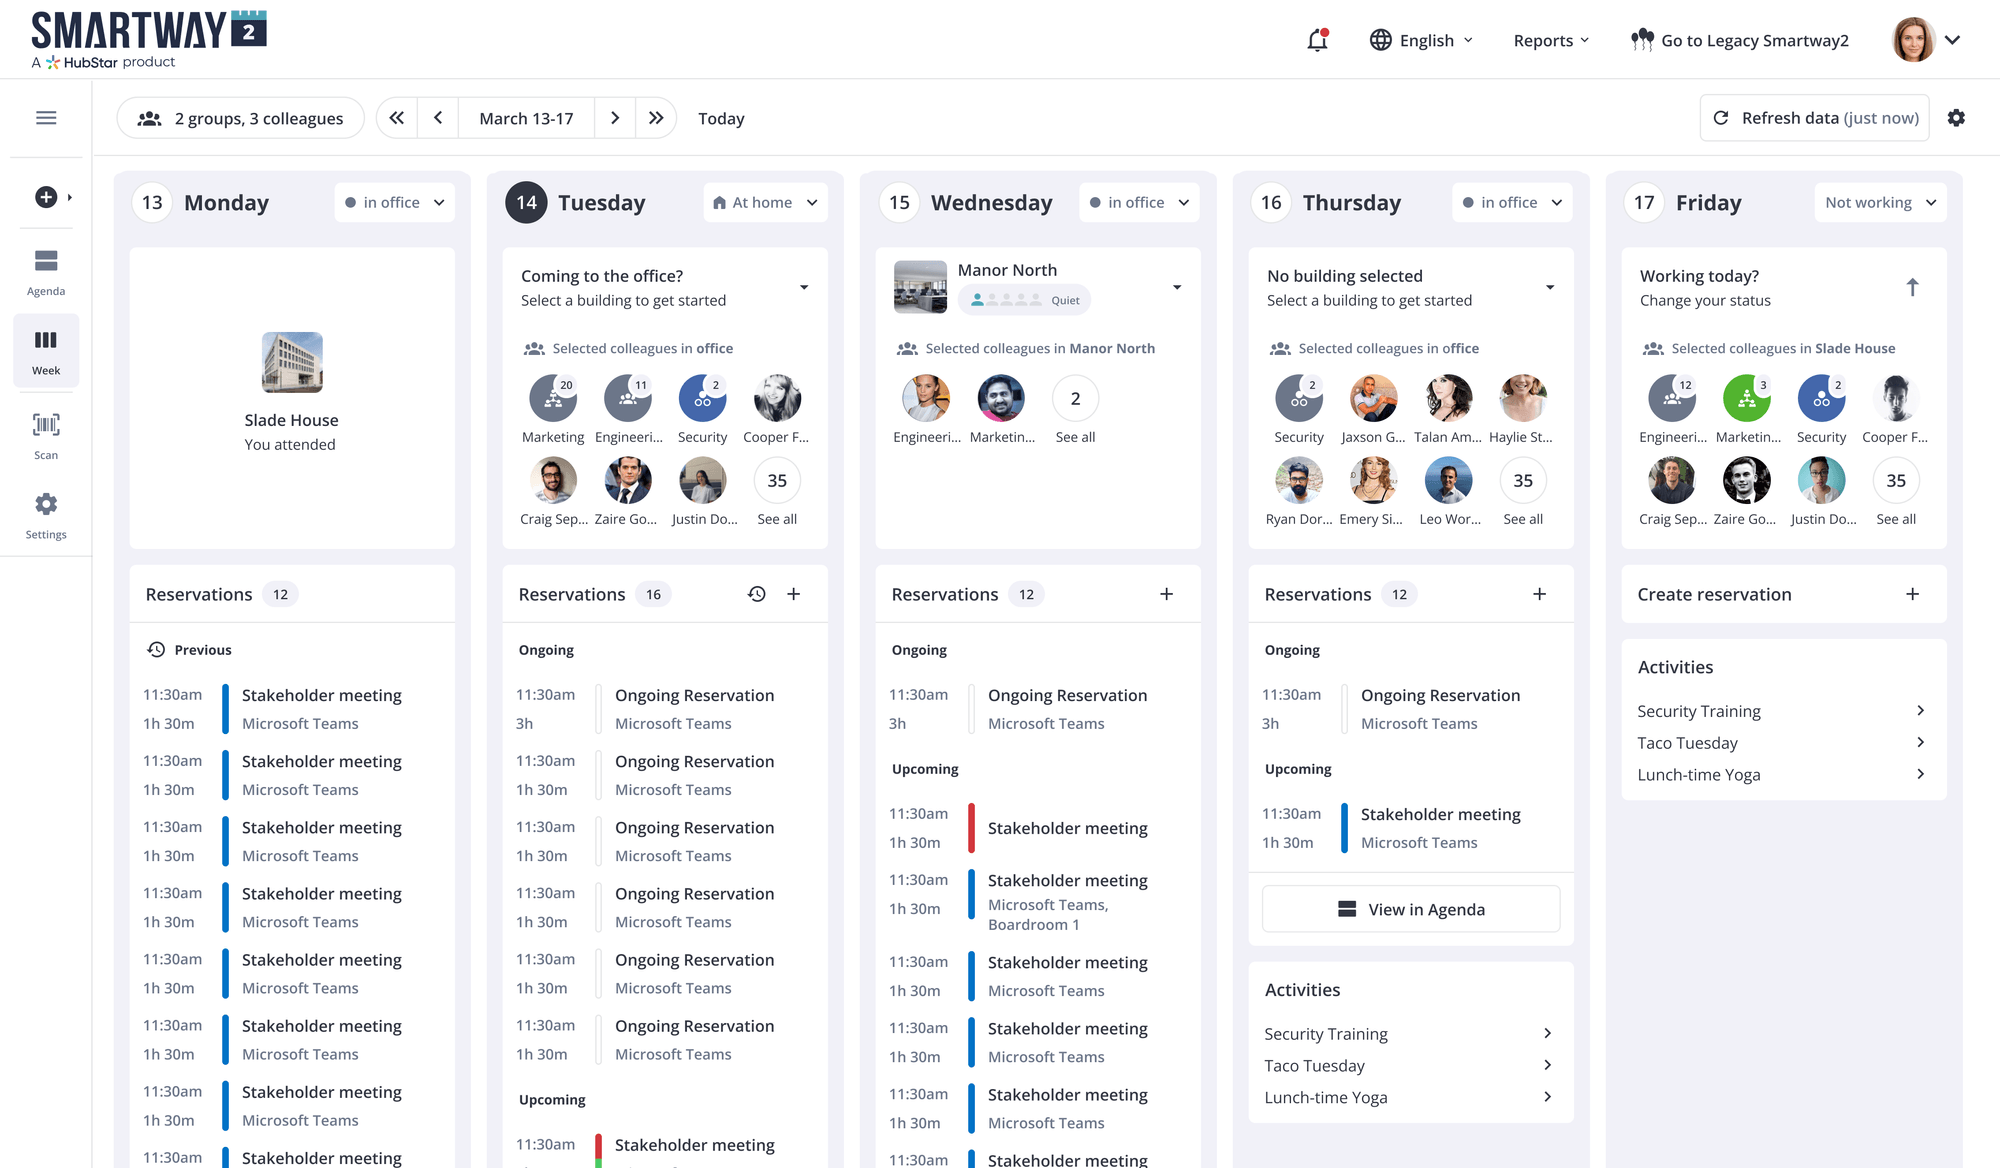Screen dimensions: 2000x1168
Task: Open Tuesday's Marketing group with 20 members
Action: [x=553, y=399]
